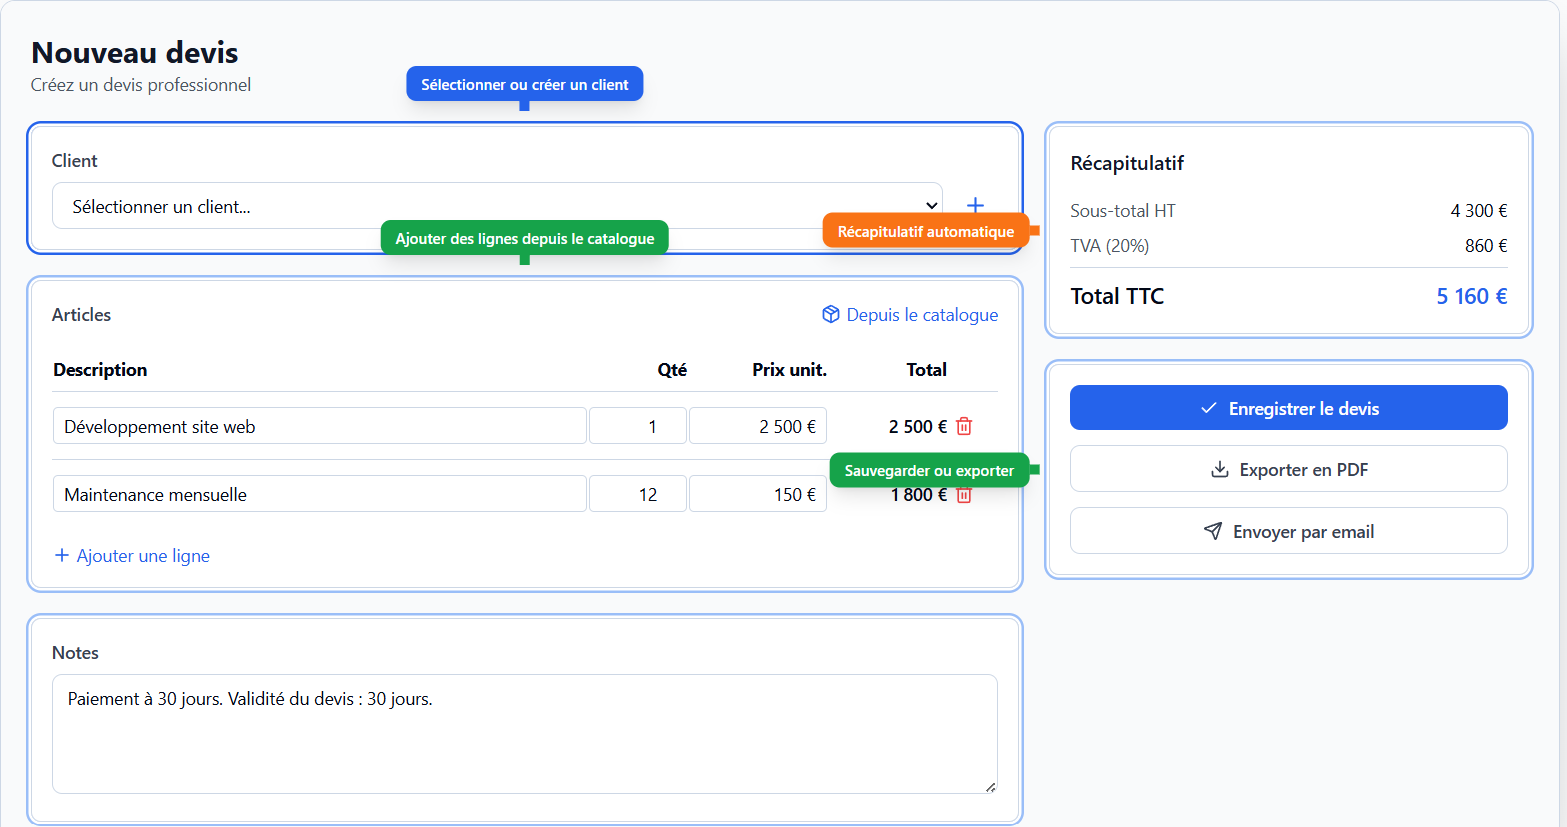Click "Ajouter une ligne" to add a row

pyautogui.click(x=141, y=555)
